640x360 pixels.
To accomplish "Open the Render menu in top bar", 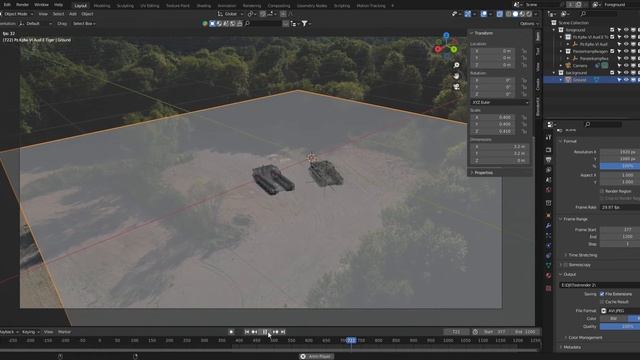I will coord(22,5).
